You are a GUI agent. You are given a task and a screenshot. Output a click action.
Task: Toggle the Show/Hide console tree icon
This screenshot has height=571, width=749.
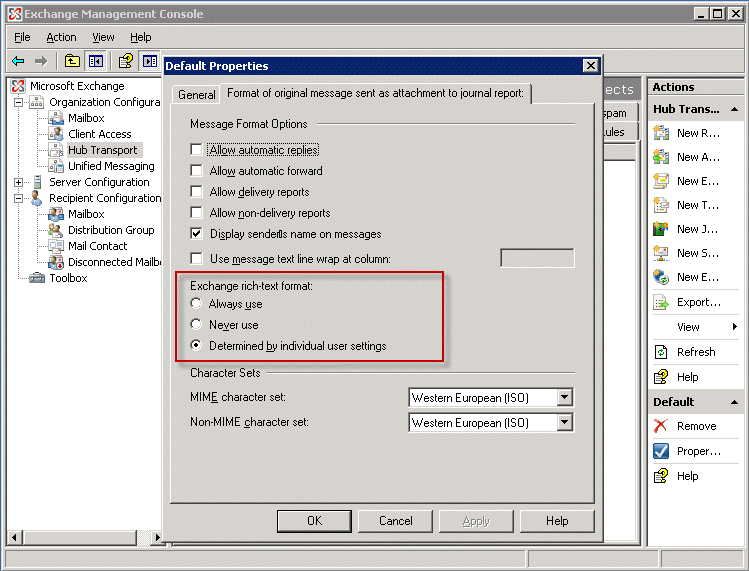(96, 61)
